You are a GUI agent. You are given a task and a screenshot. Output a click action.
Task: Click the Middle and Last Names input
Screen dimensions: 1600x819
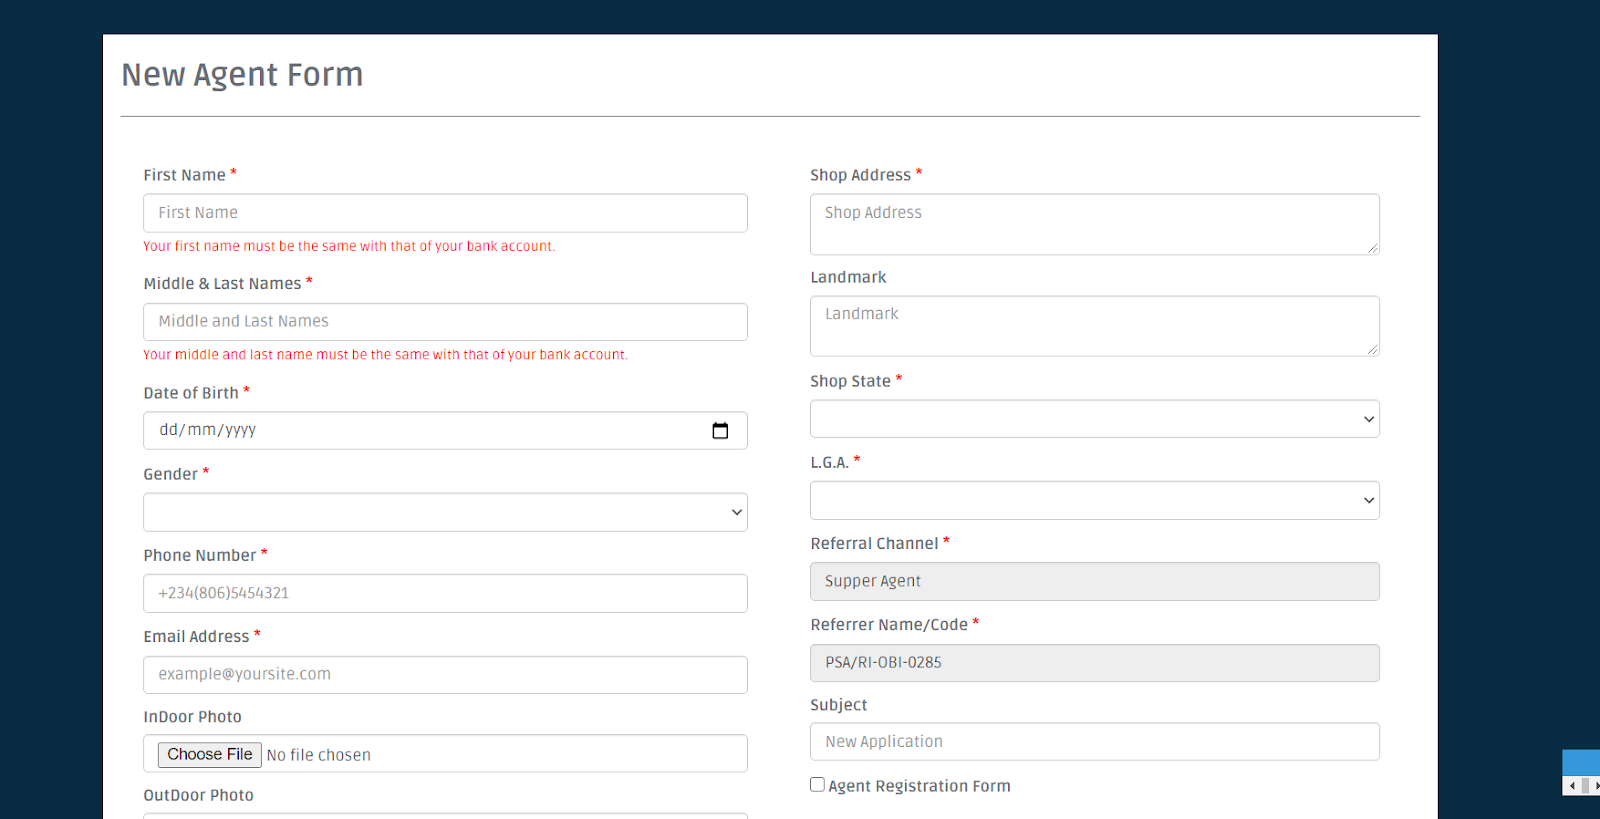coord(445,322)
